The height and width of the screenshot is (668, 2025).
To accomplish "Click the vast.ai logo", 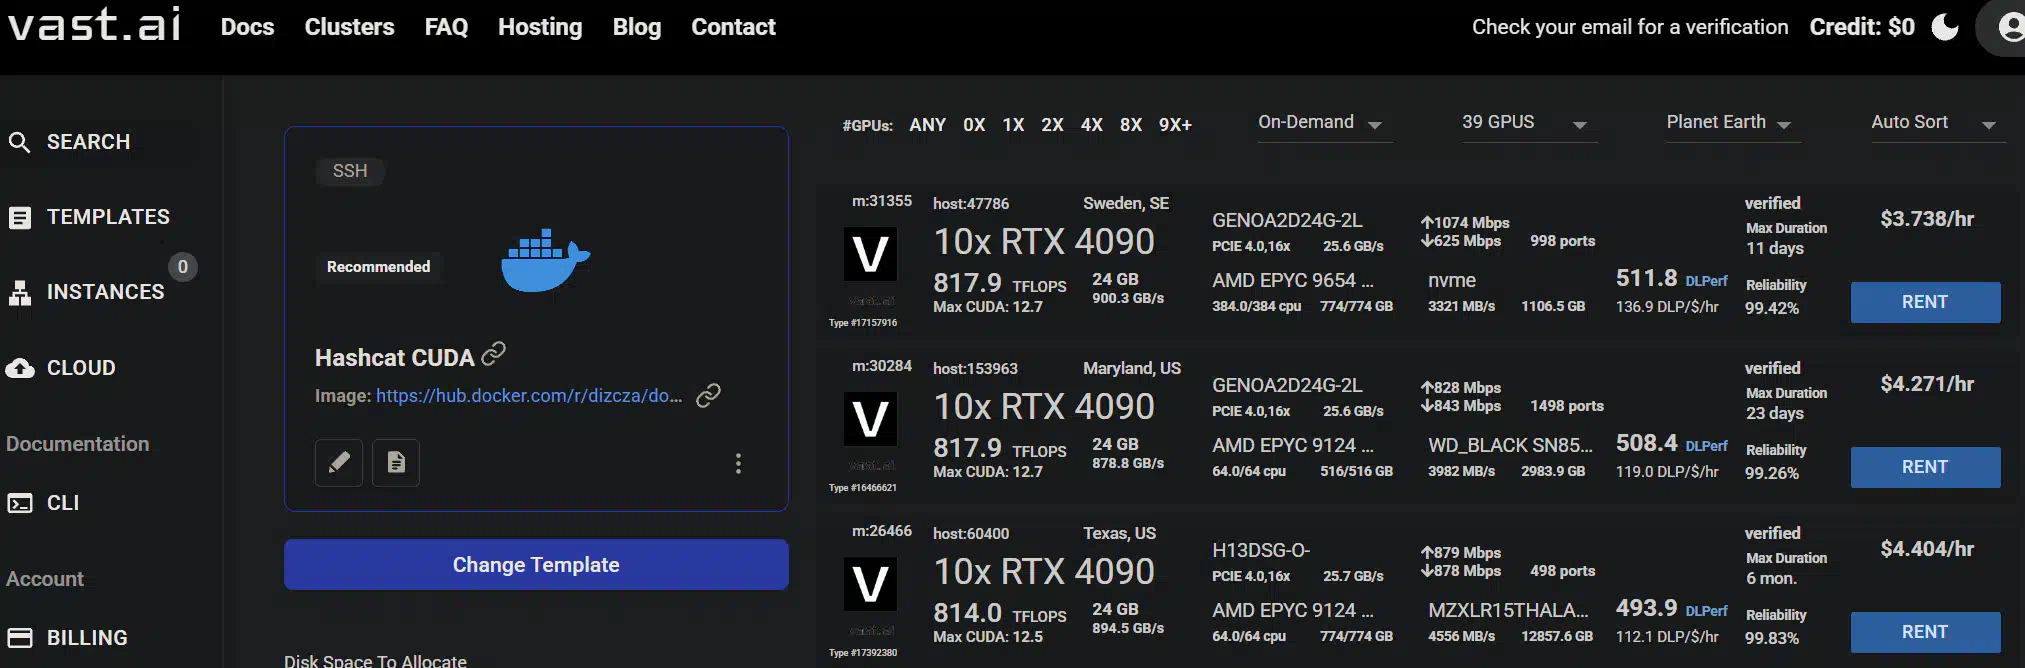I will click(95, 24).
